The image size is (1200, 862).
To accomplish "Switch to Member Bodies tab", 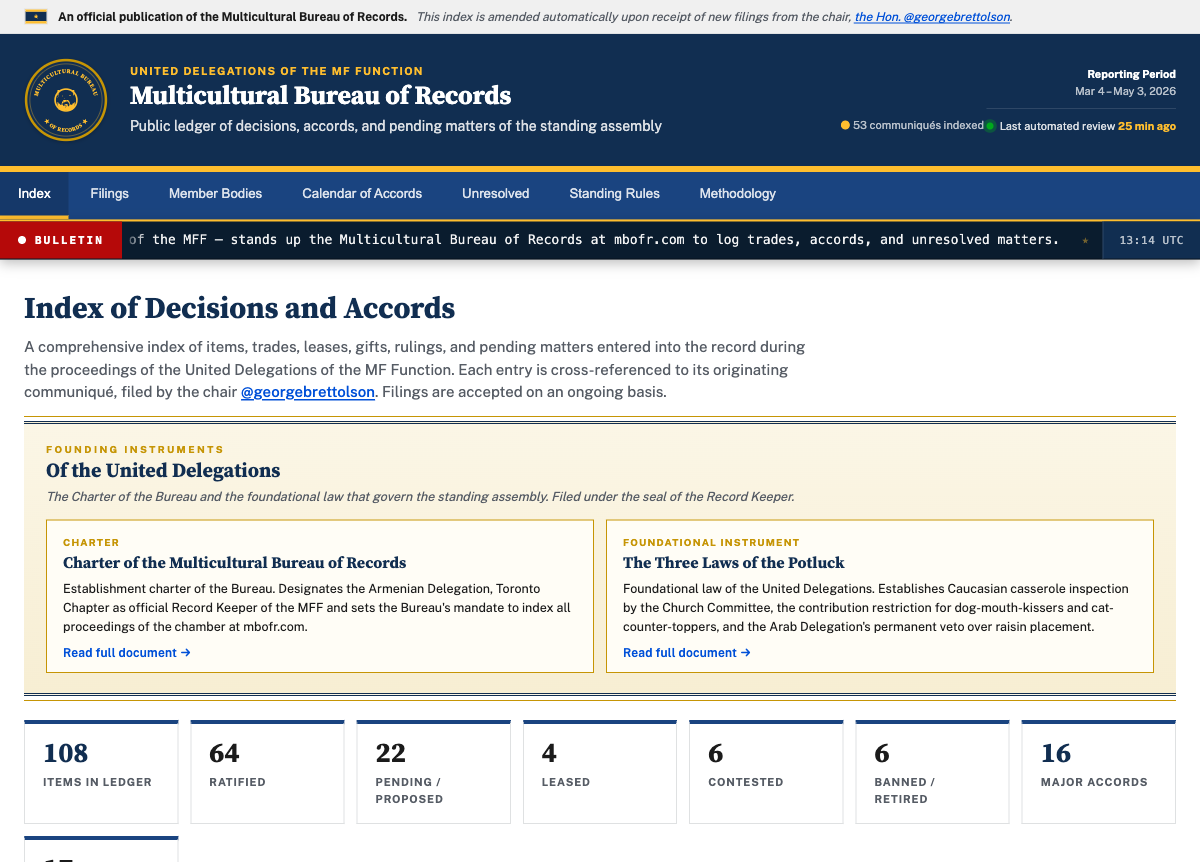I will coord(215,194).
